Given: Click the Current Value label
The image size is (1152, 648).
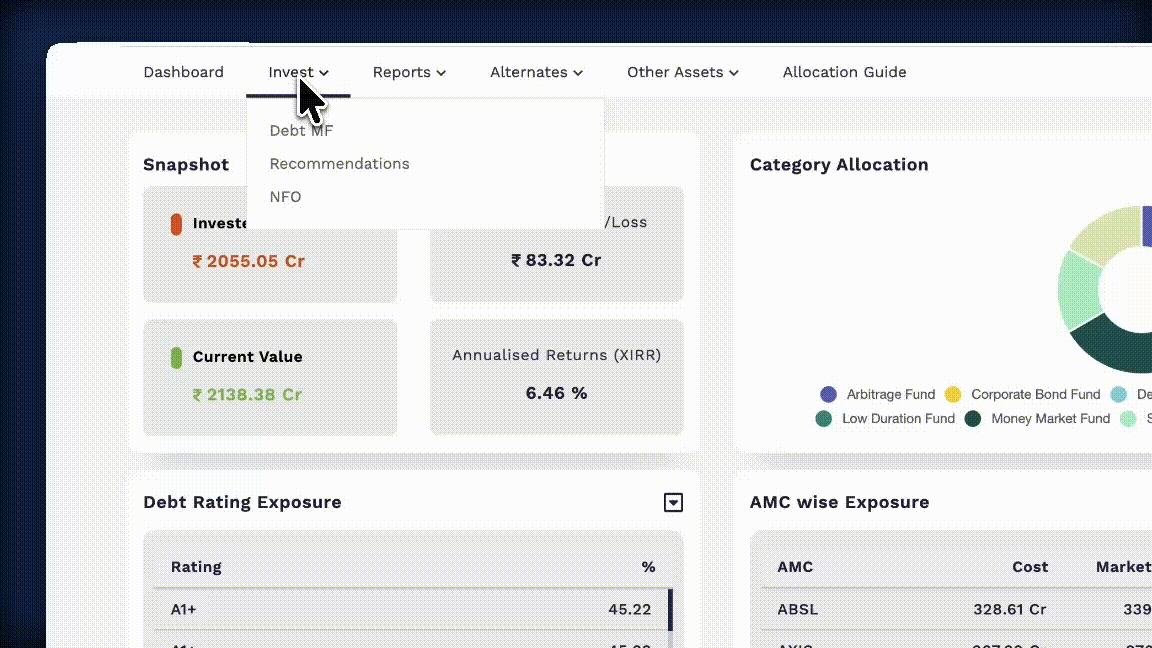Looking at the screenshot, I should (248, 356).
